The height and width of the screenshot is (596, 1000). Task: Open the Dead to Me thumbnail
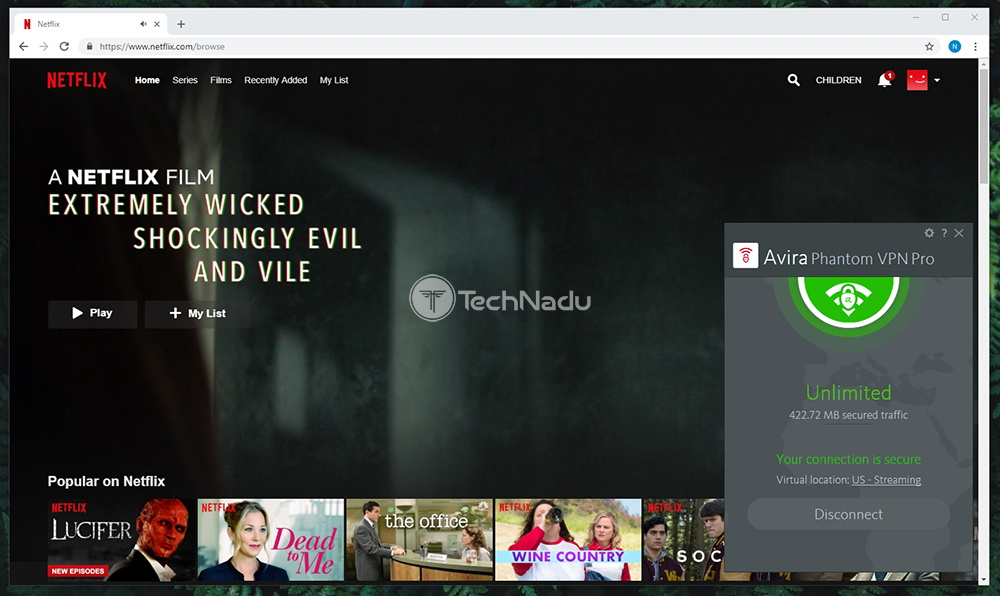270,539
